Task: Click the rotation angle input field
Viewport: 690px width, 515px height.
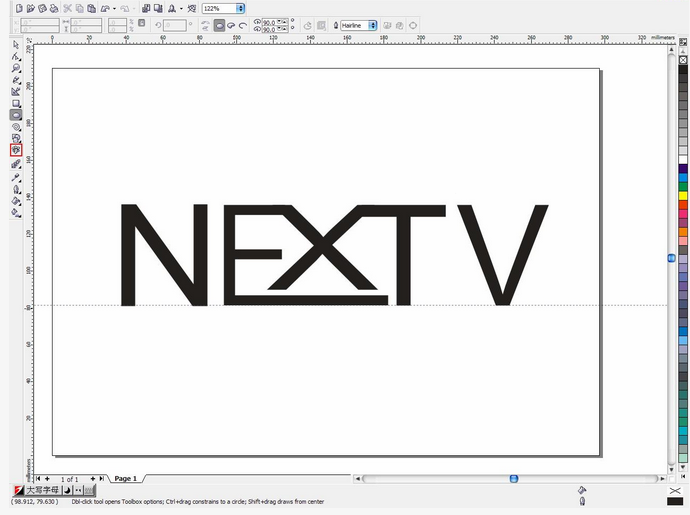Action: point(174,26)
